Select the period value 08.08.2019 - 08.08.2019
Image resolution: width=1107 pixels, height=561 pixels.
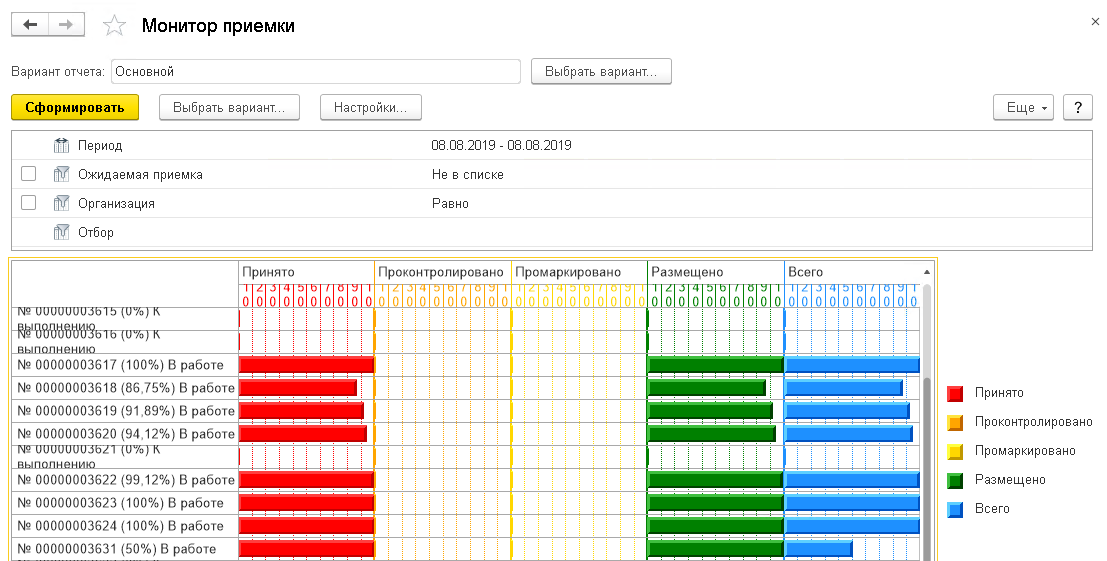(501, 146)
